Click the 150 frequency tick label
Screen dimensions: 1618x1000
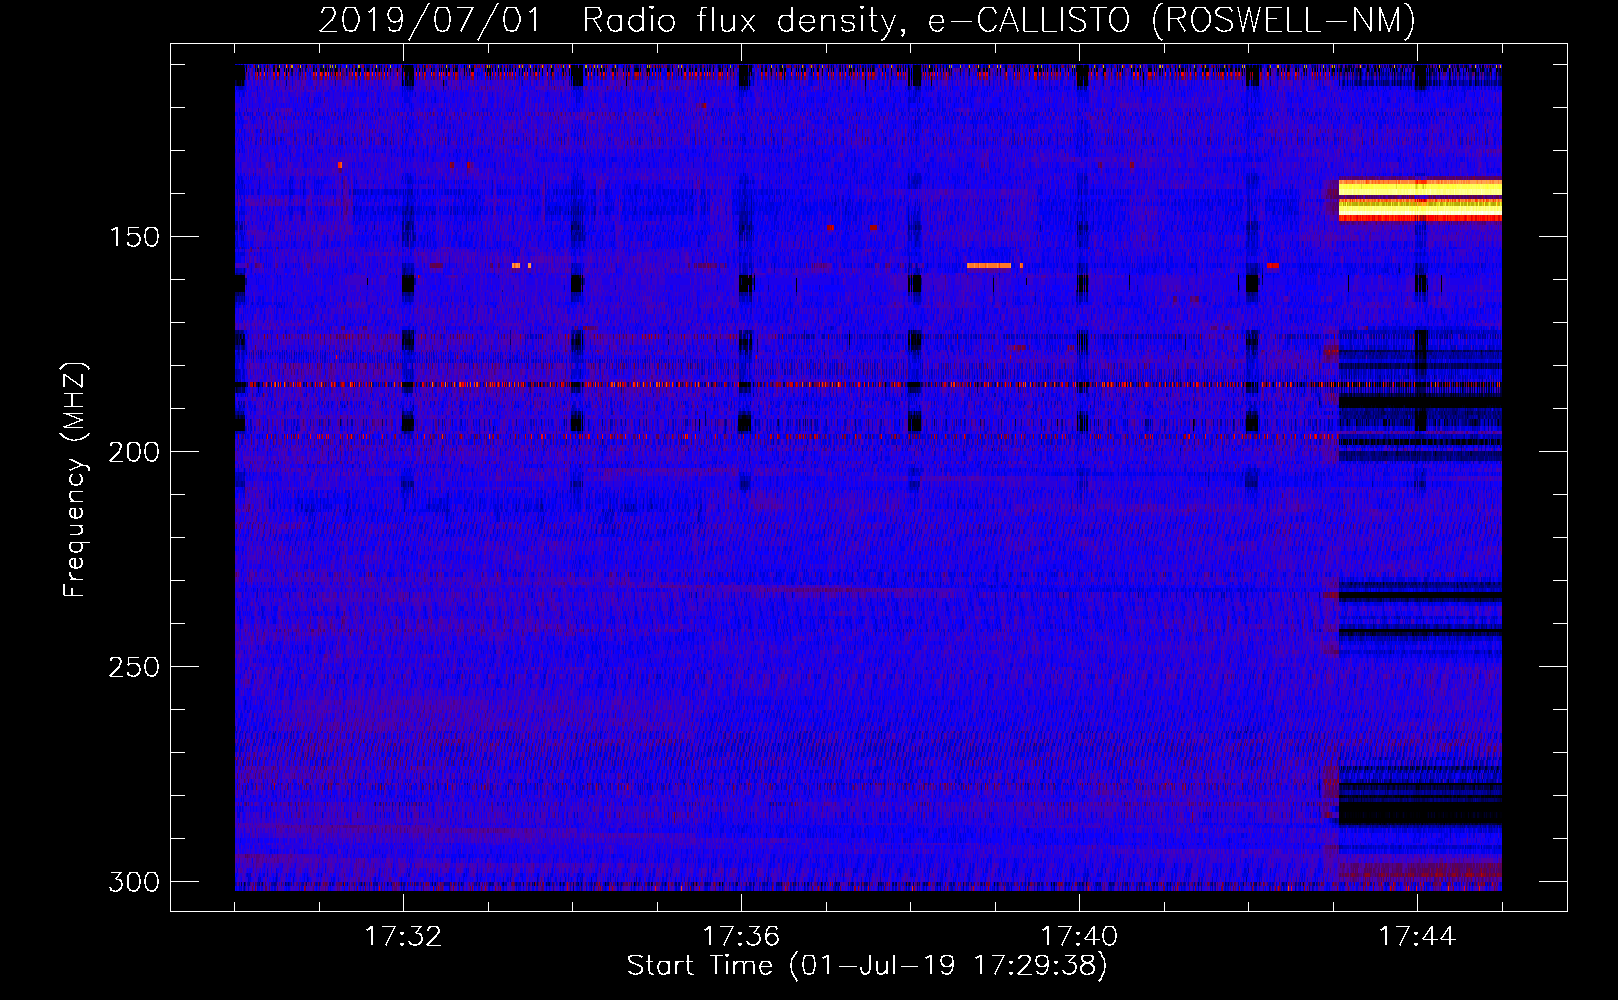134,237
